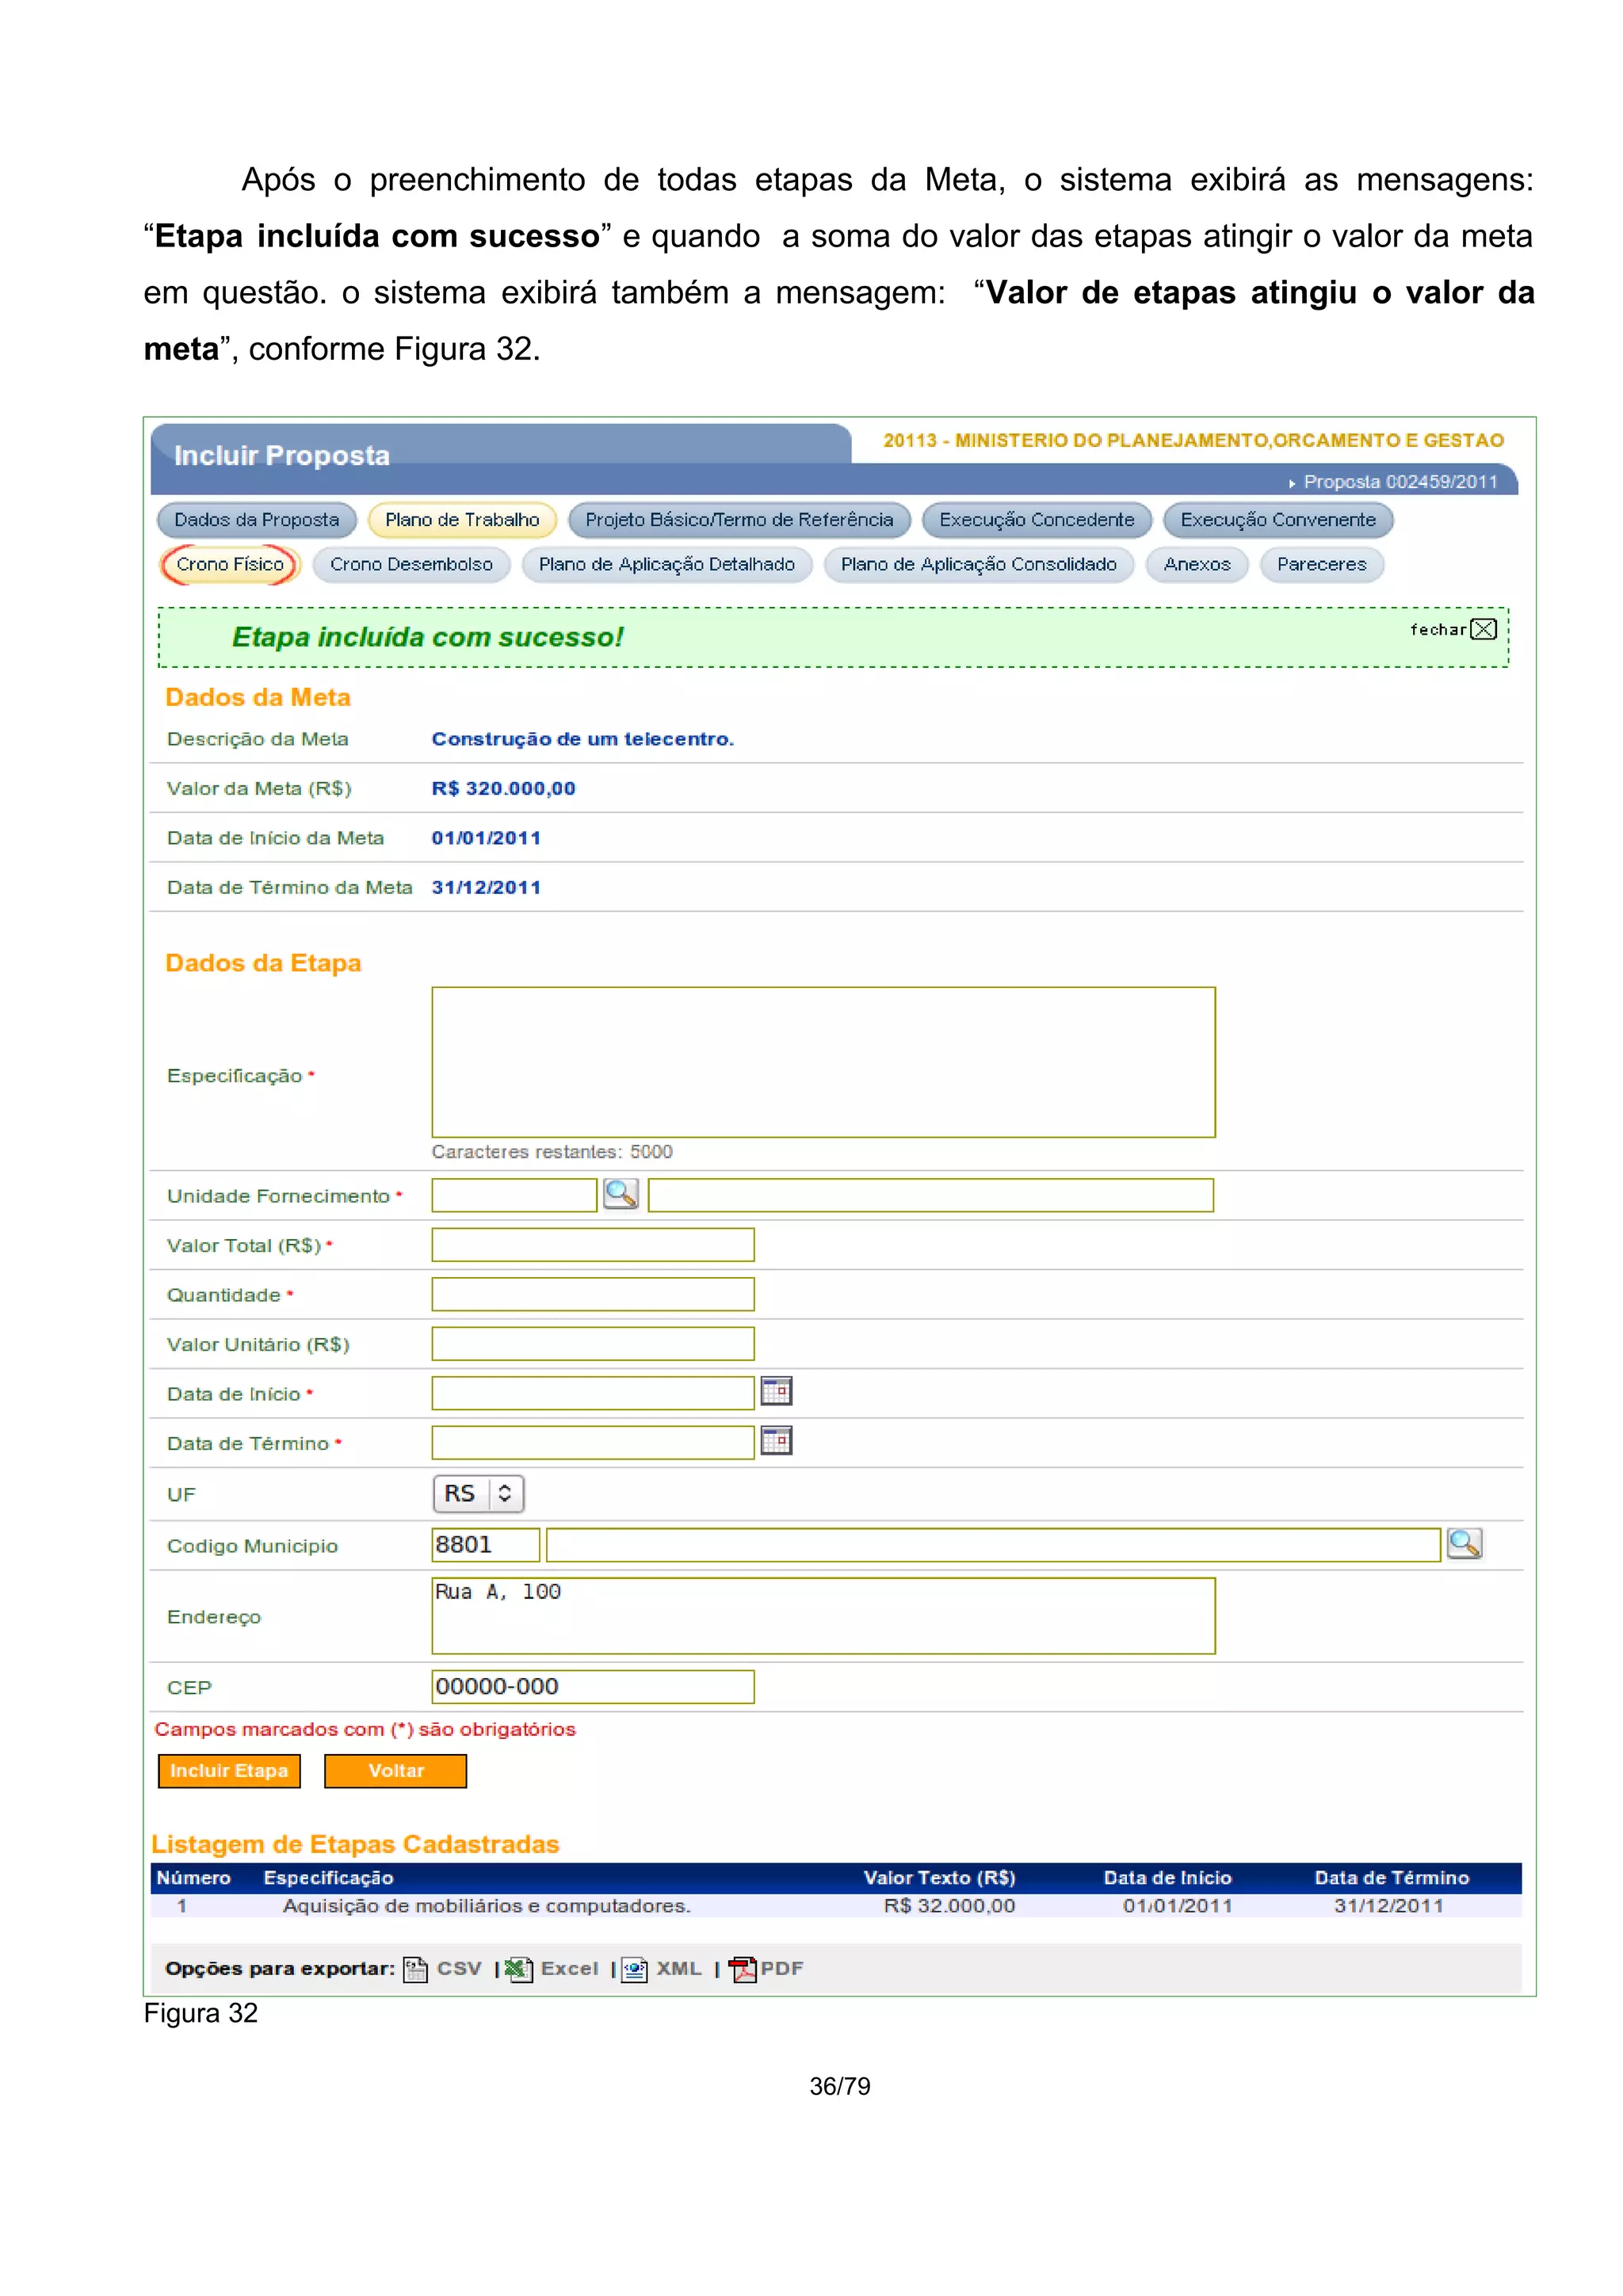The width and height of the screenshot is (1623, 2296).
Task: Click the CEP input field
Action: (592, 1687)
